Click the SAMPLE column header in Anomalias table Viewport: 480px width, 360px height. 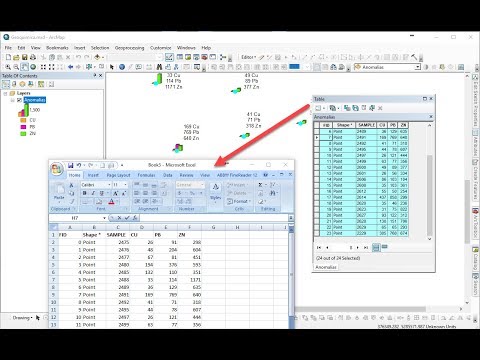[x=366, y=125]
